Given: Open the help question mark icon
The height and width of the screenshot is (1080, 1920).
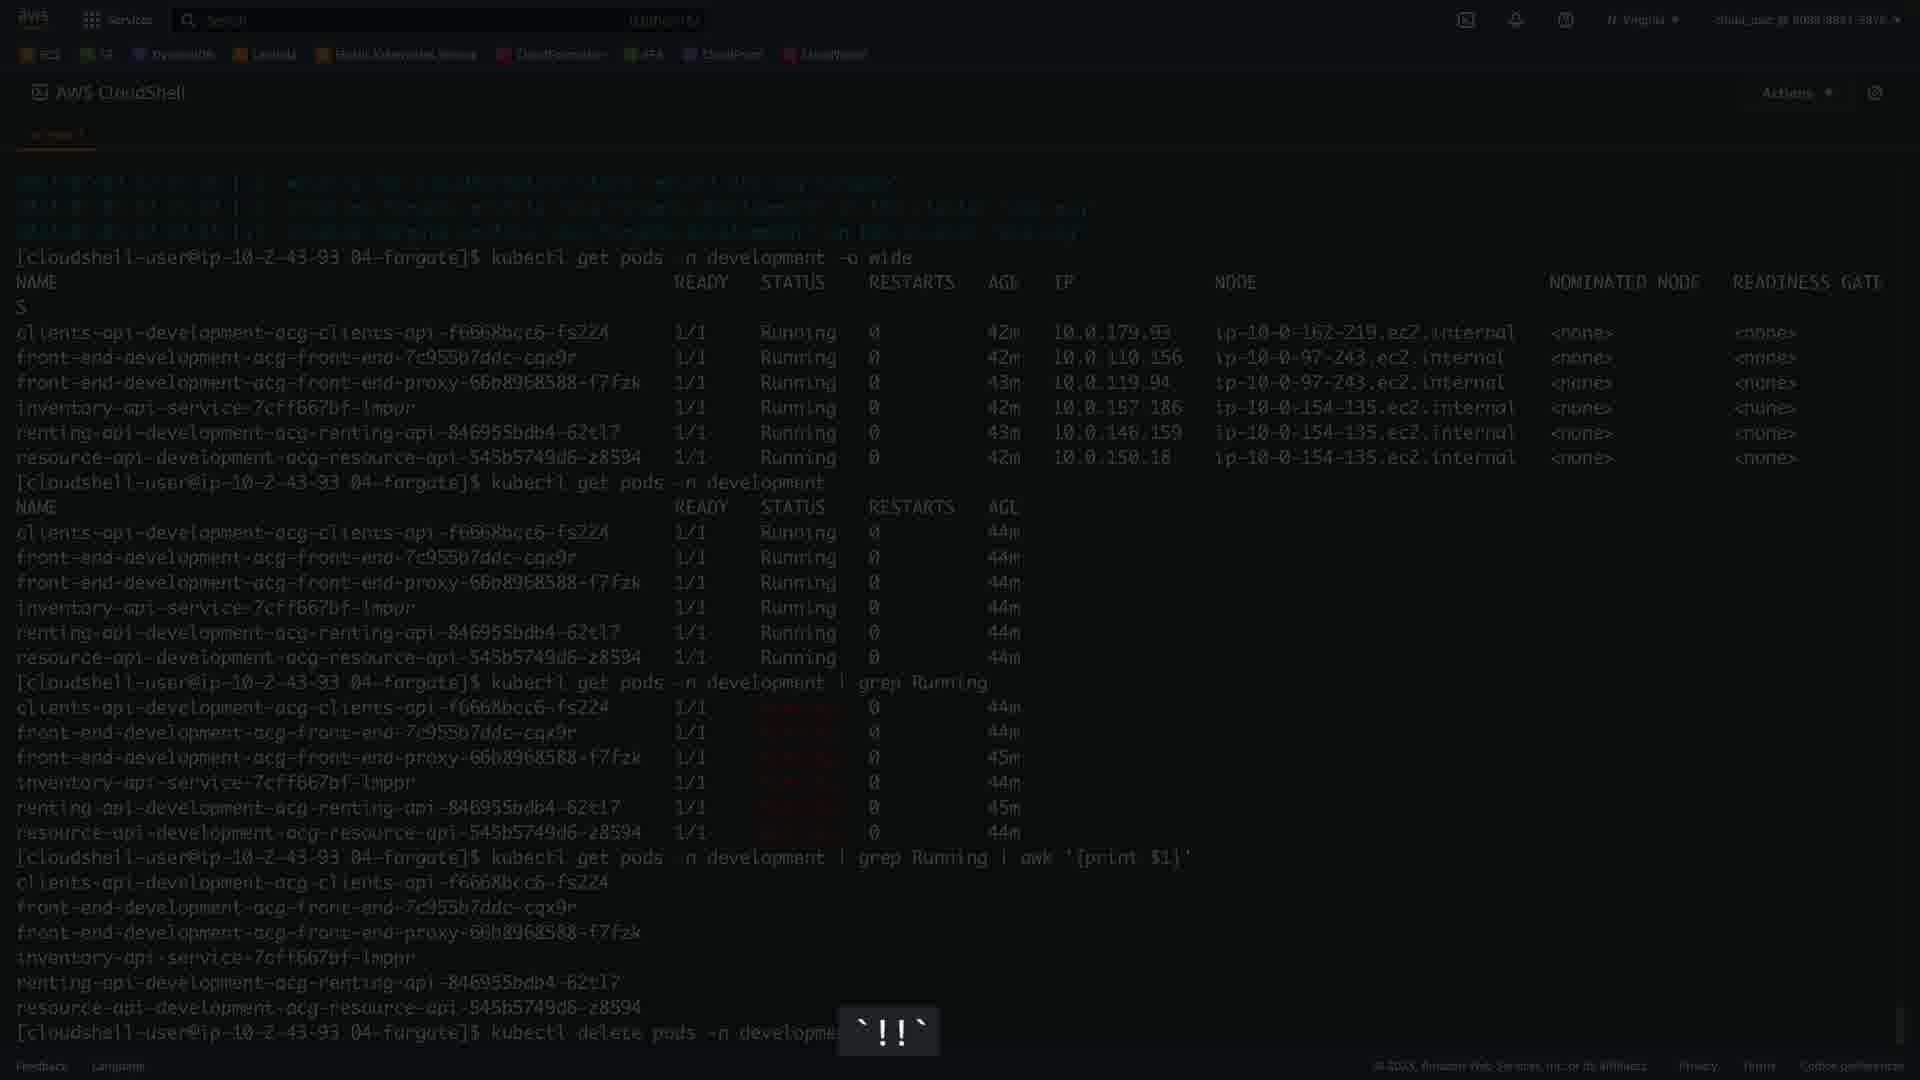Looking at the screenshot, I should 1565,20.
